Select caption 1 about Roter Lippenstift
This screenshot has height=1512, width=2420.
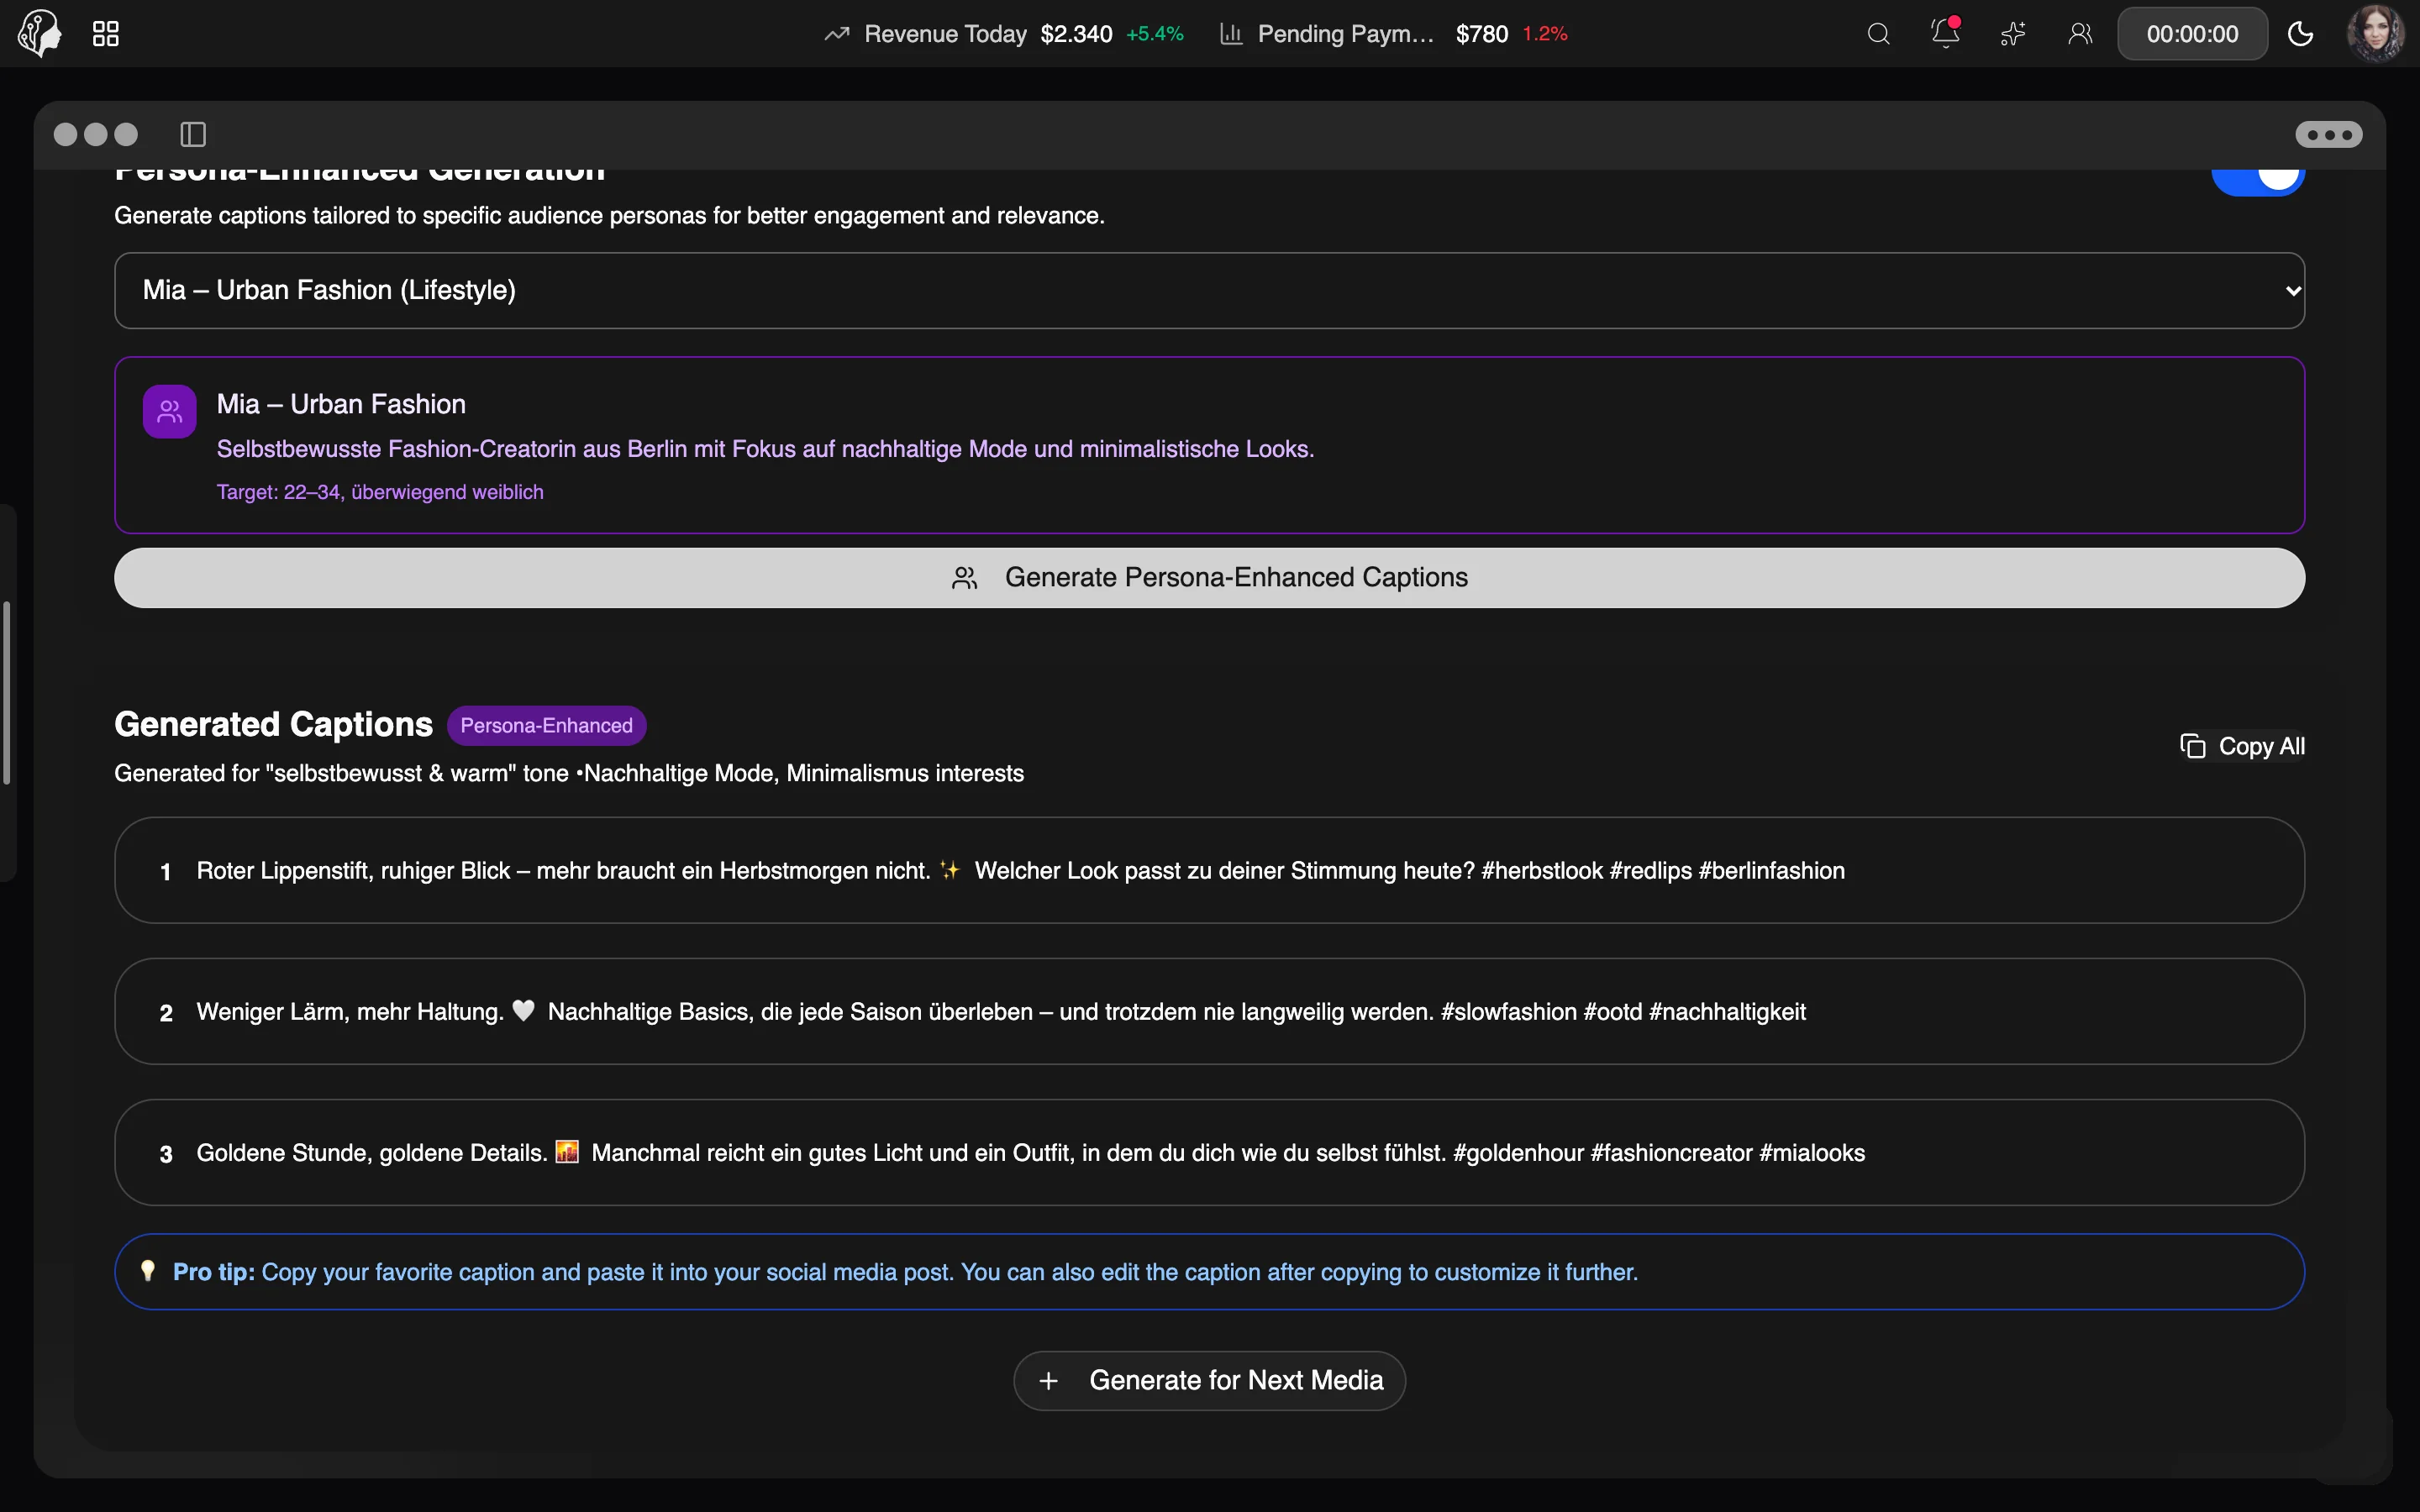(x=1209, y=870)
